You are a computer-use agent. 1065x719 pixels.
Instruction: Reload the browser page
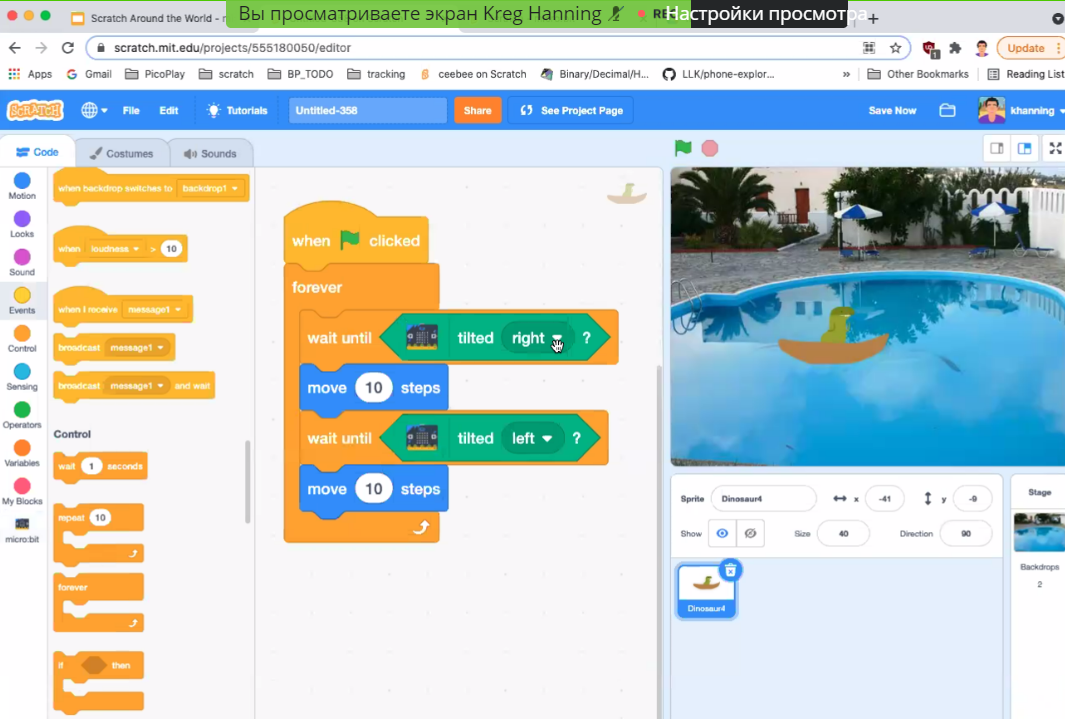(x=67, y=48)
